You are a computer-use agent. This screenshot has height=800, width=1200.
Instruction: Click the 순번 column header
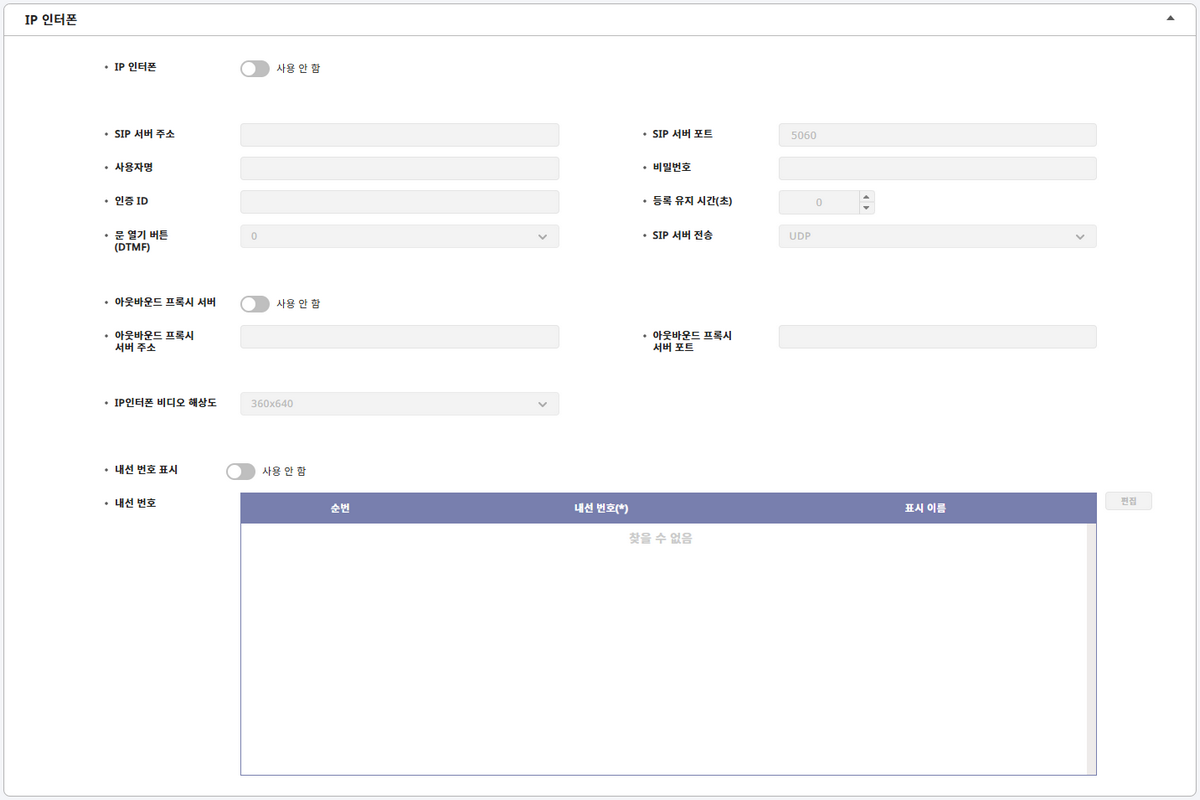[x=340, y=508]
